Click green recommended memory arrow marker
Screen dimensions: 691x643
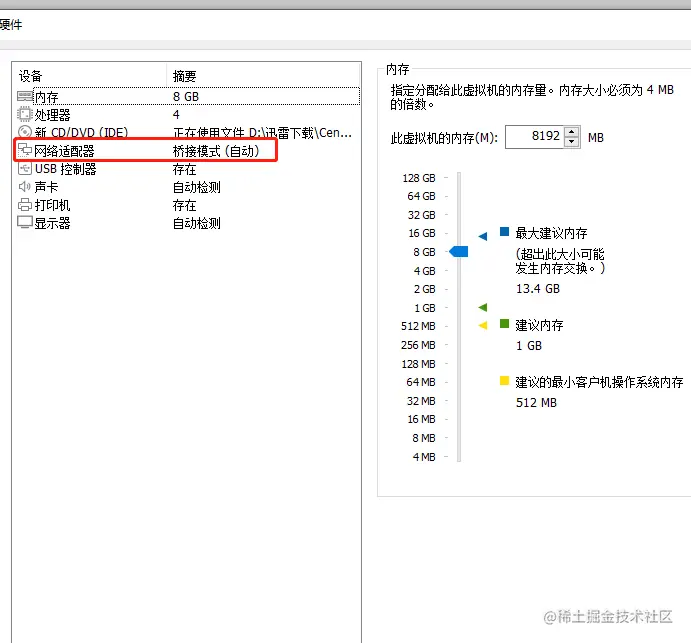point(483,307)
